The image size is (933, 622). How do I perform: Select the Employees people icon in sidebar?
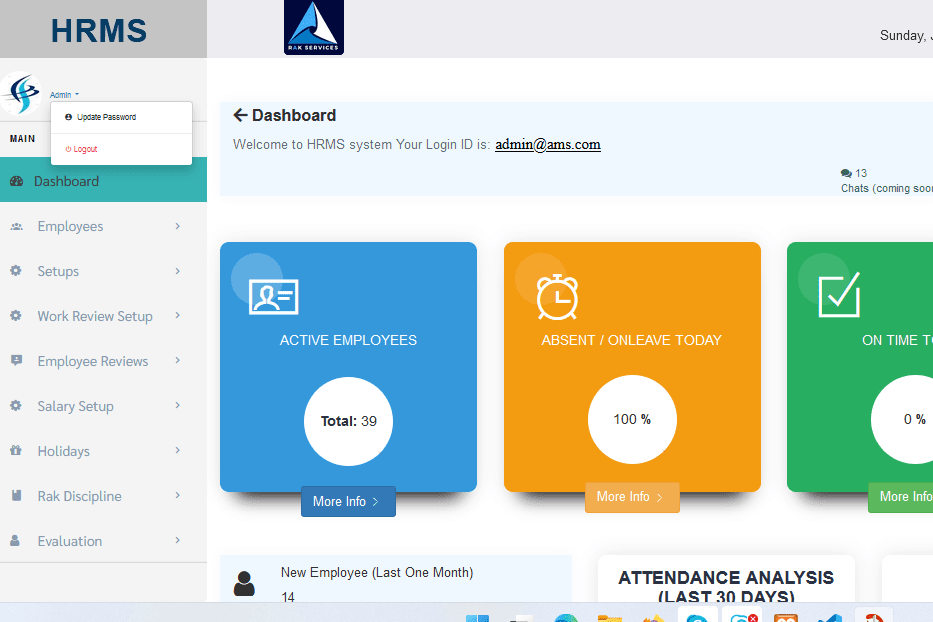(x=16, y=226)
